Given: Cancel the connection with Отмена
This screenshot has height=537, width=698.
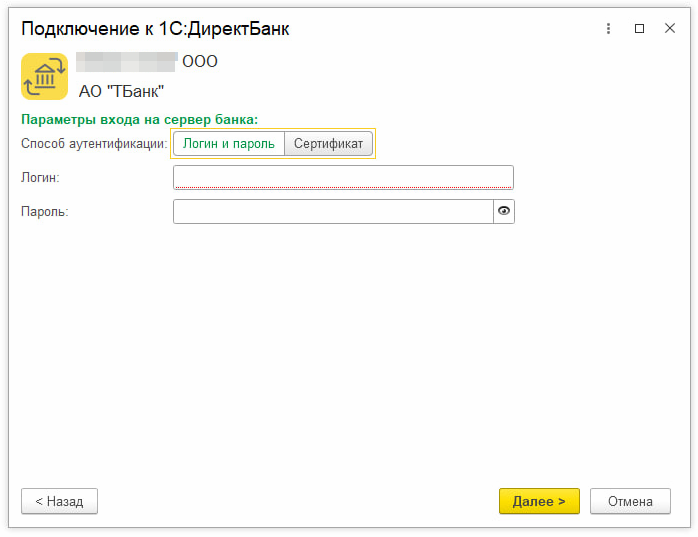Looking at the screenshot, I should click(x=630, y=501).
